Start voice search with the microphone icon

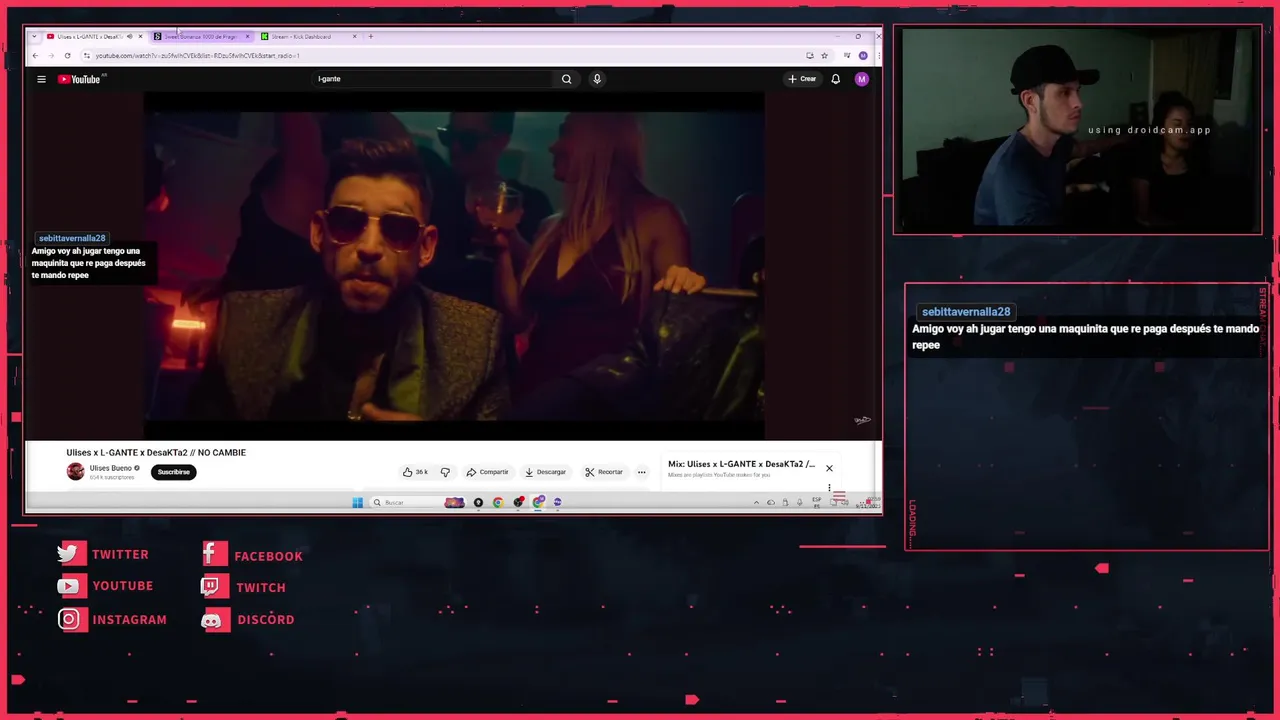[x=597, y=79]
